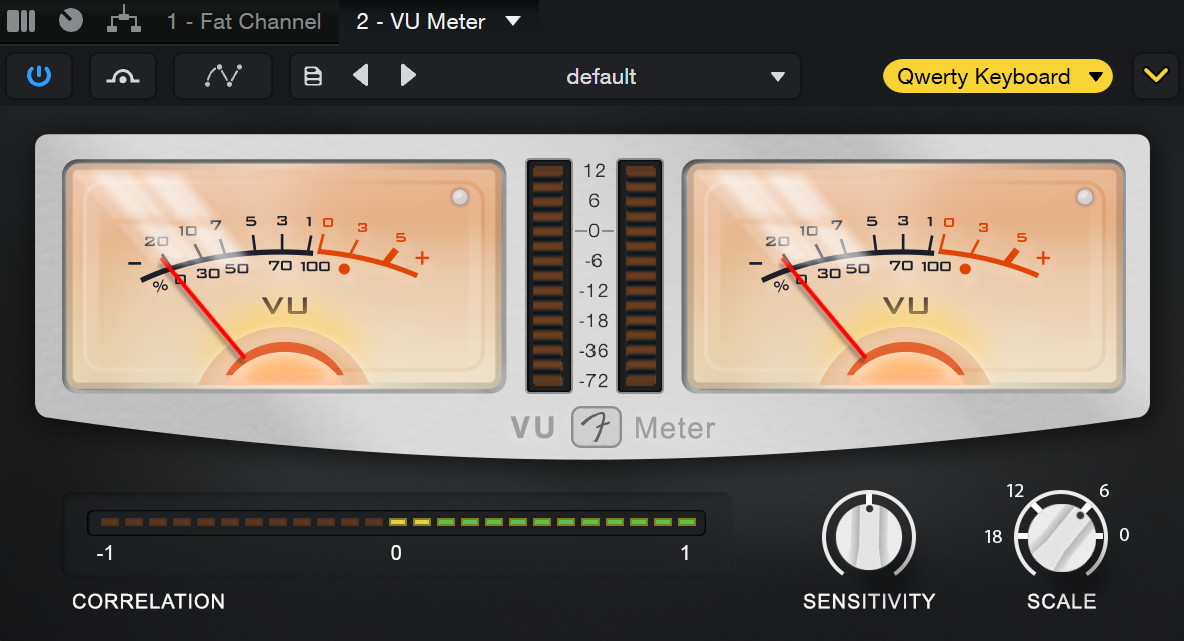Screen dimensions: 1184x641
Task: Click the SCALE label
Action: tap(1062, 602)
